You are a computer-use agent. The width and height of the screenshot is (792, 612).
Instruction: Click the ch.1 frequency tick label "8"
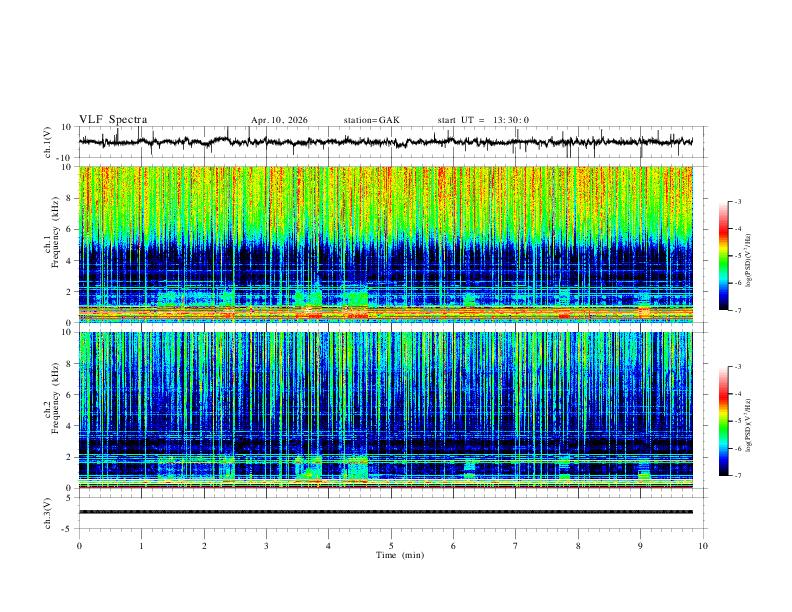pos(69,198)
